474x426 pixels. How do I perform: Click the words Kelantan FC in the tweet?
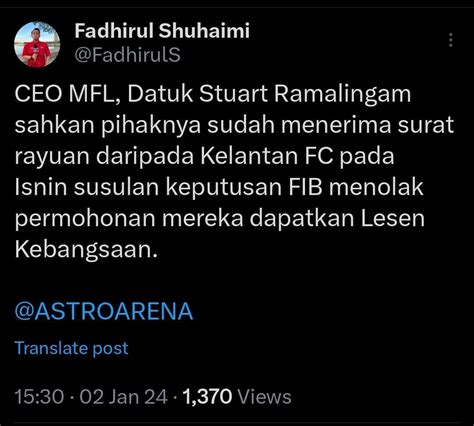[x=266, y=157]
